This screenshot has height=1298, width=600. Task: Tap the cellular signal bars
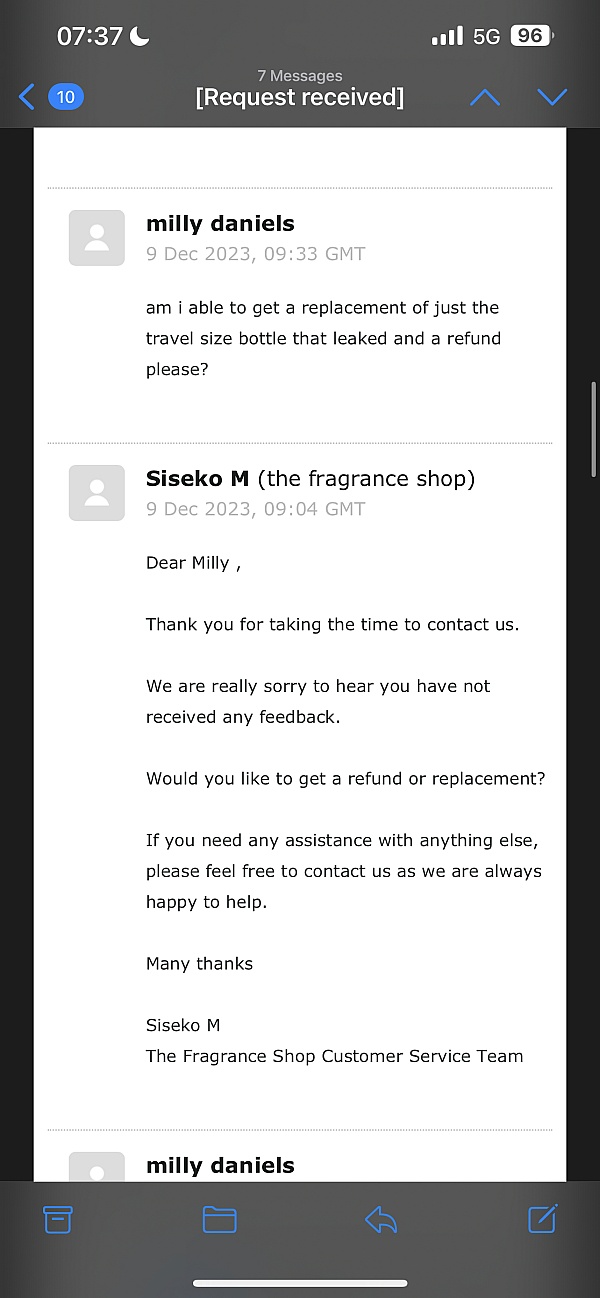446,35
